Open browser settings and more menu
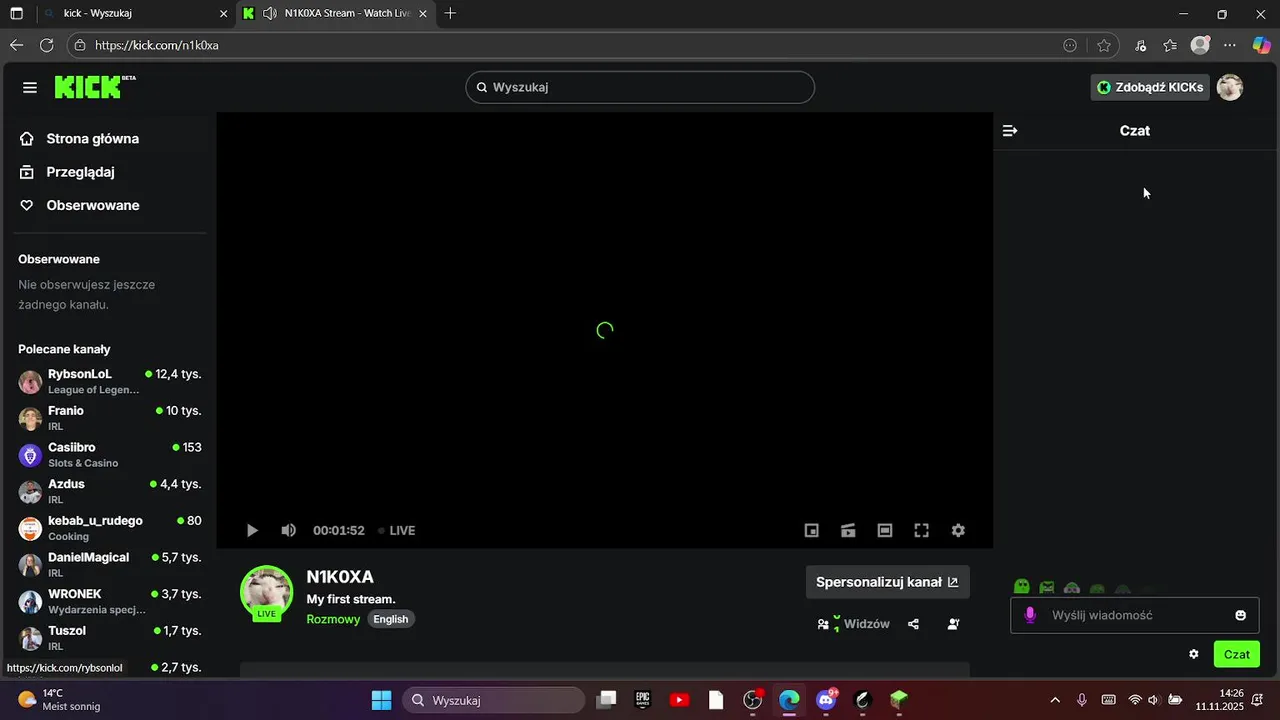 [x=1230, y=45]
